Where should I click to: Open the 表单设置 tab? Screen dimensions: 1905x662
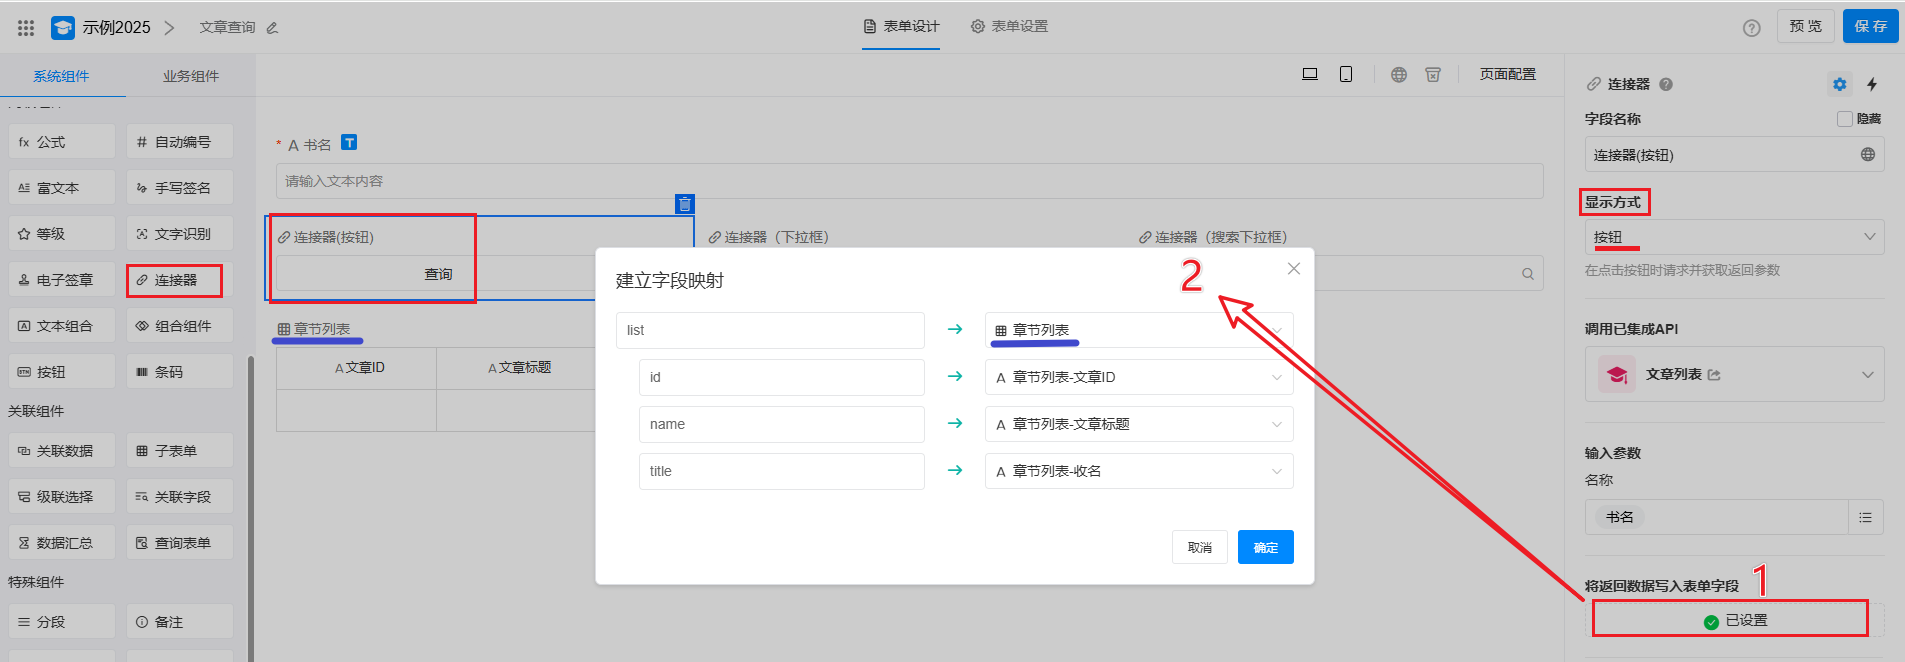(1010, 26)
